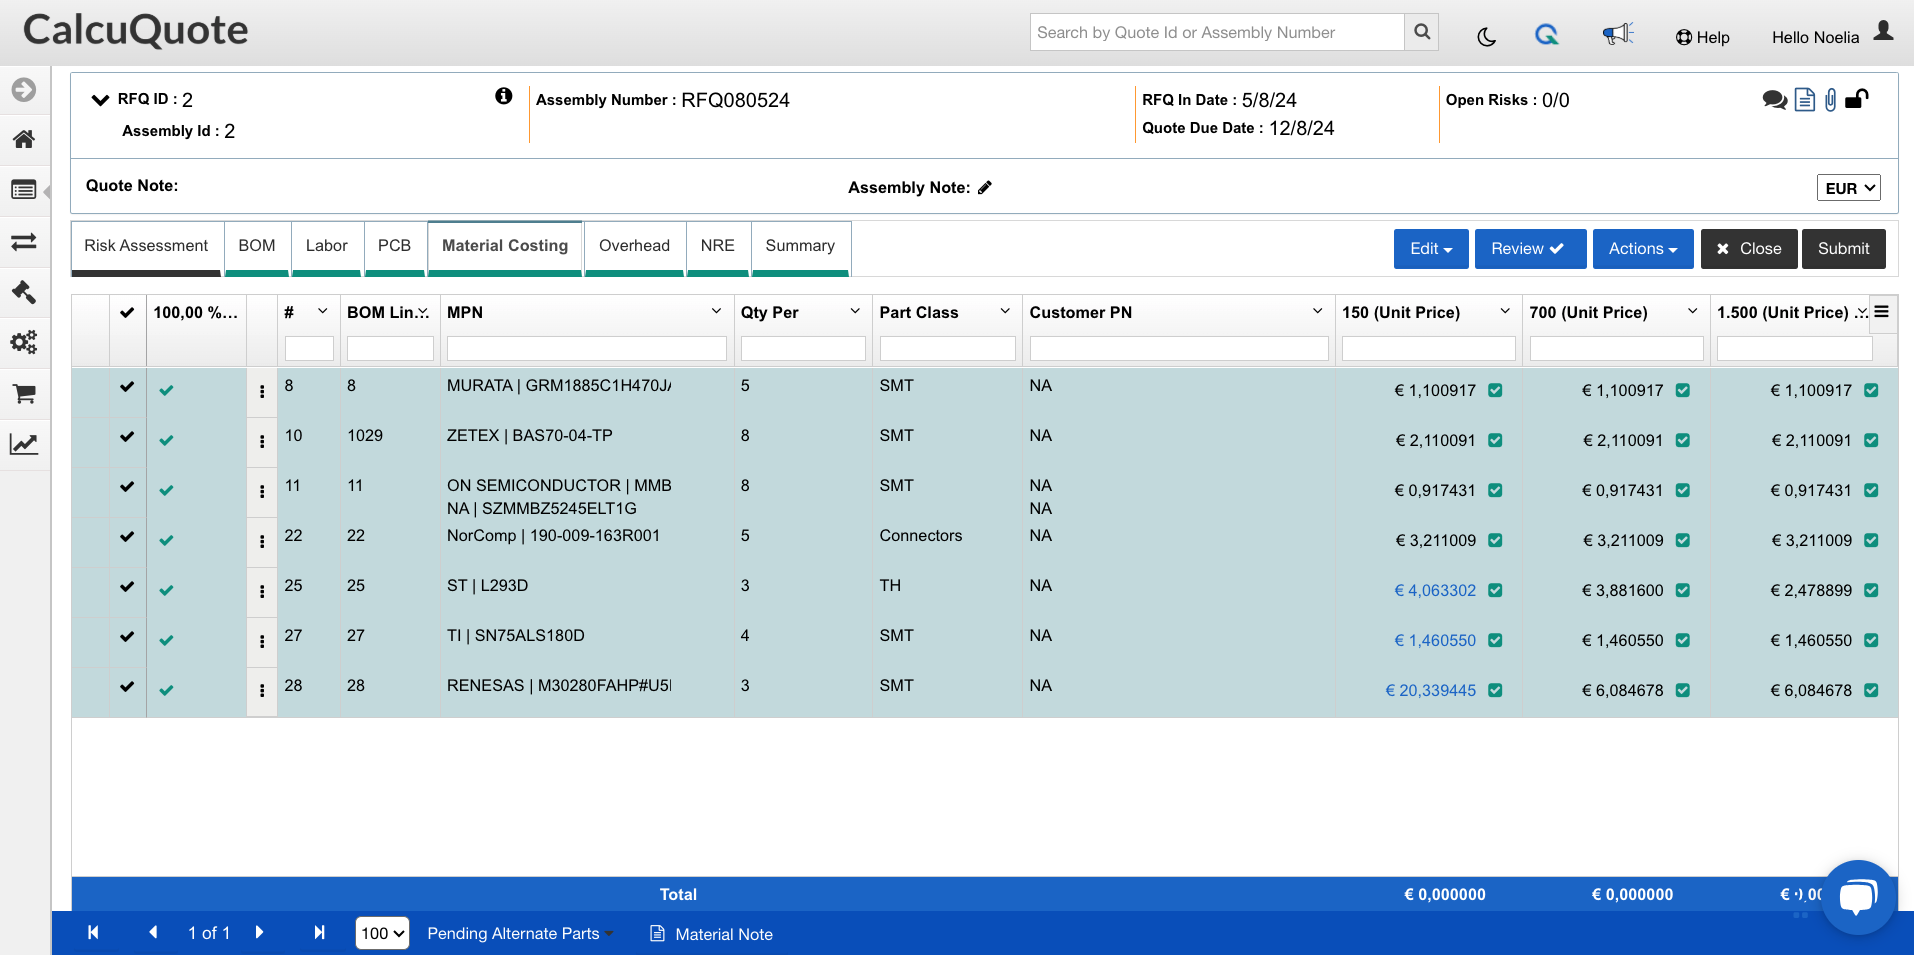Open the shopping cart sidebar icon
Screen dimensions: 1914x955
[24, 394]
